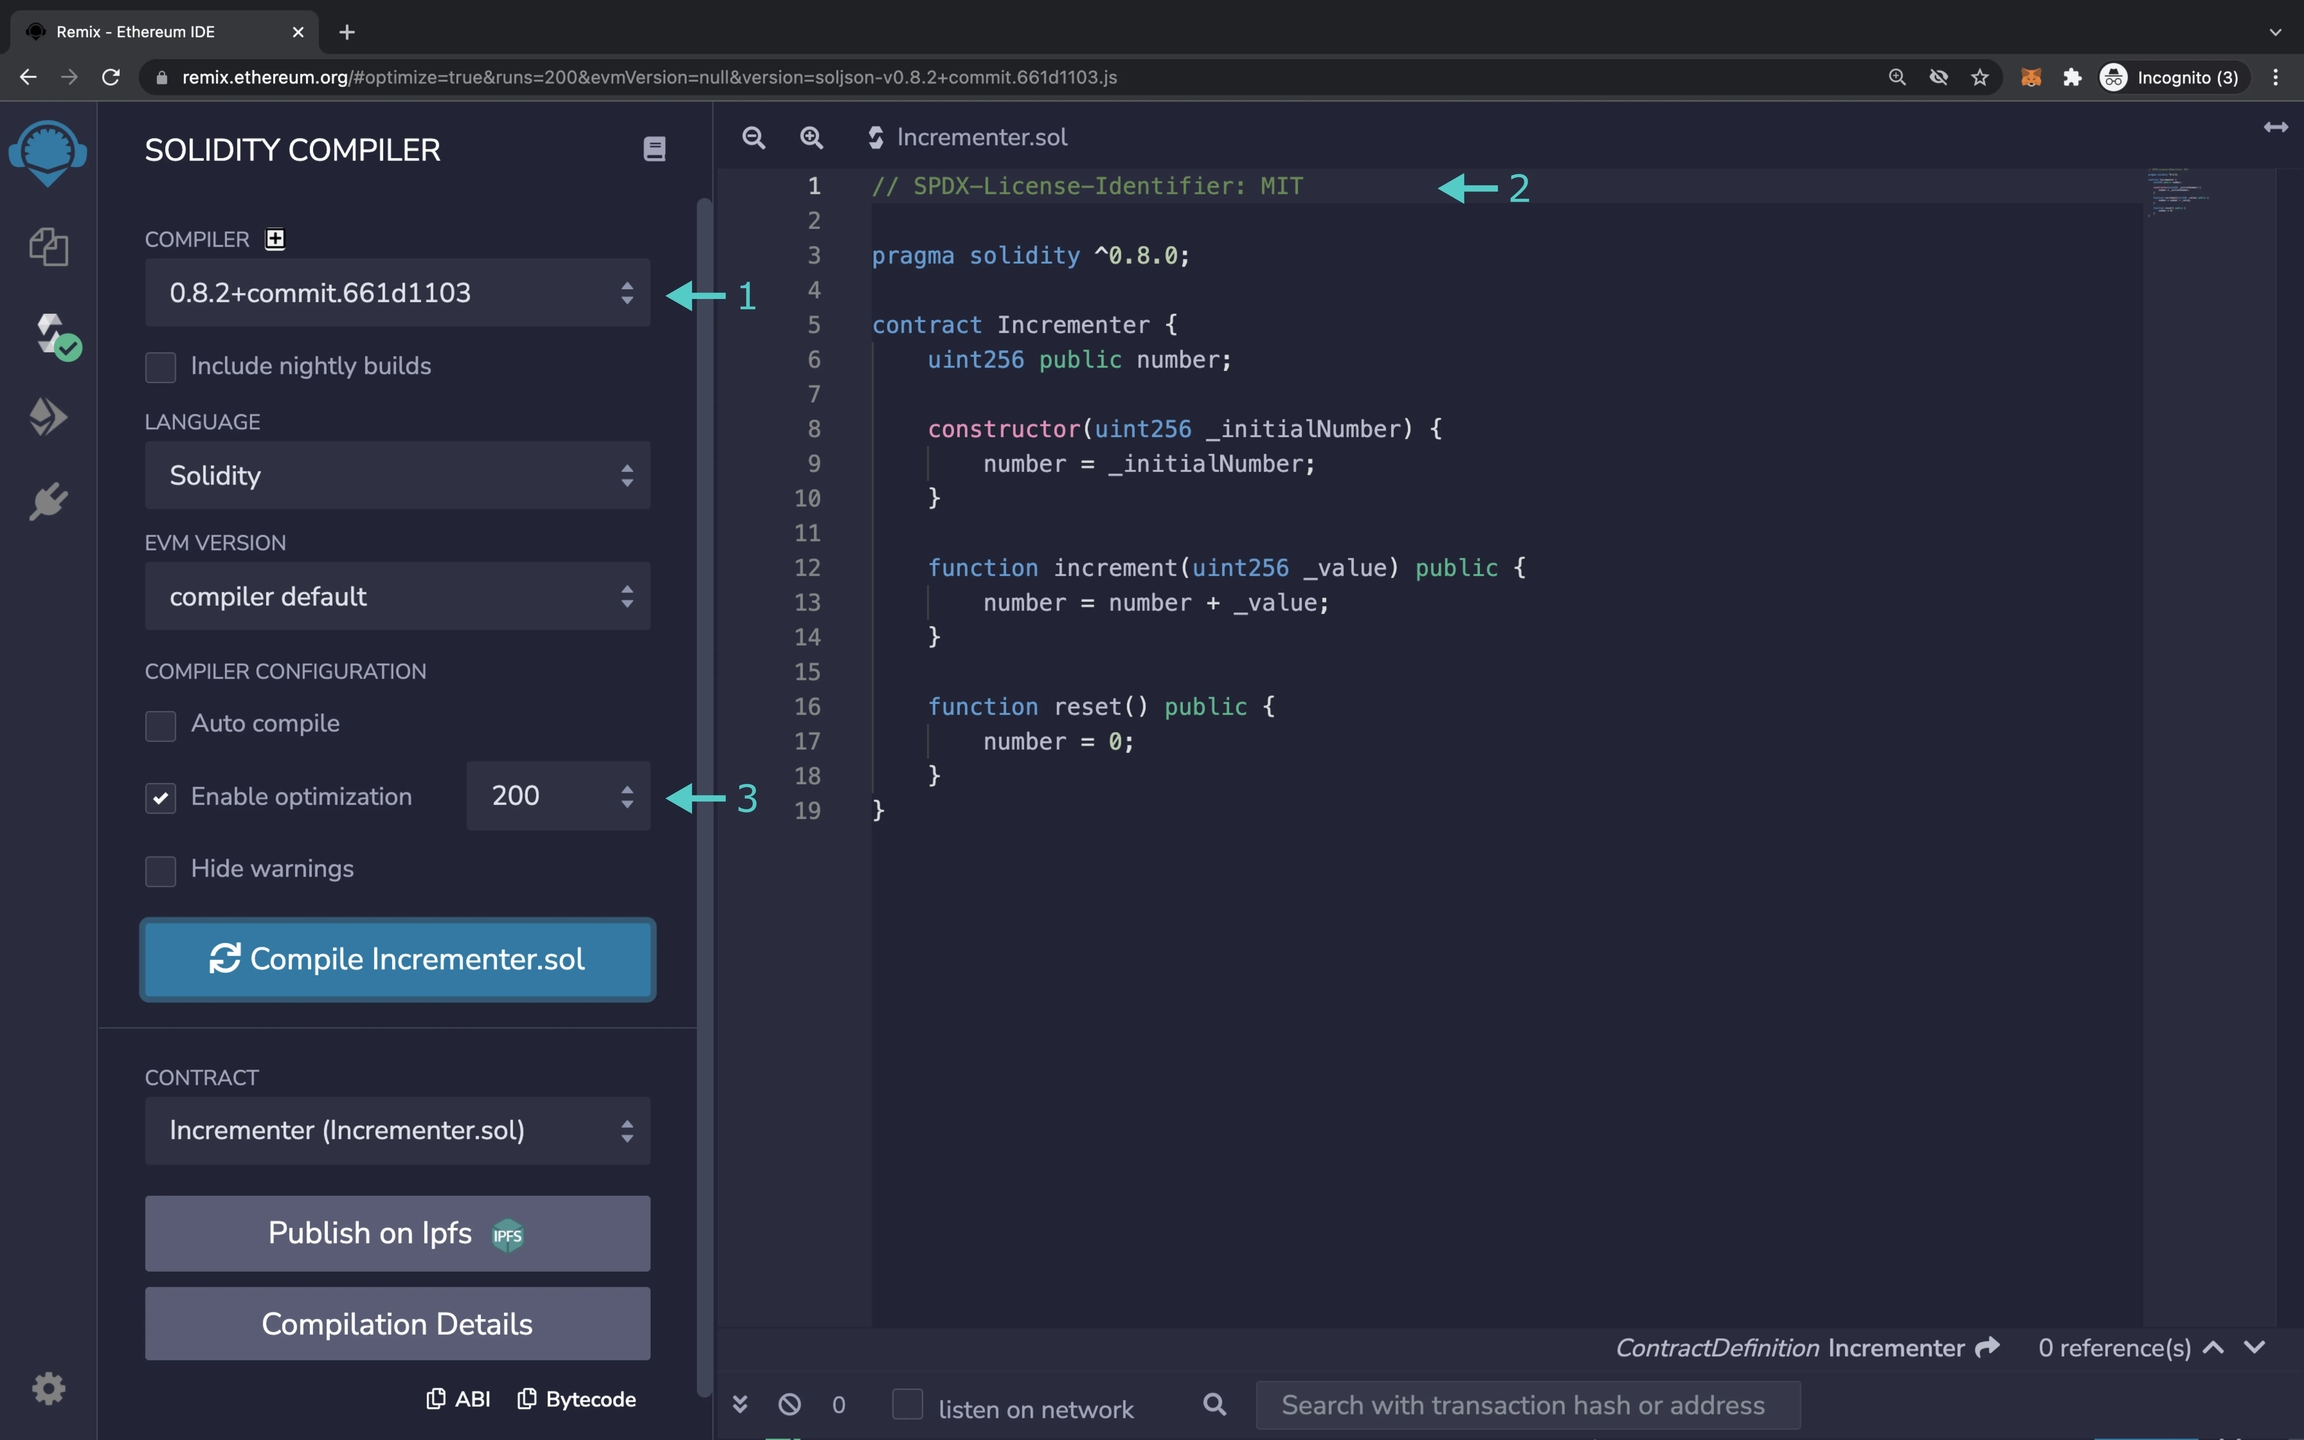Open the File Explorer sidebar icon
The width and height of the screenshot is (2304, 1440).
coord(48,247)
